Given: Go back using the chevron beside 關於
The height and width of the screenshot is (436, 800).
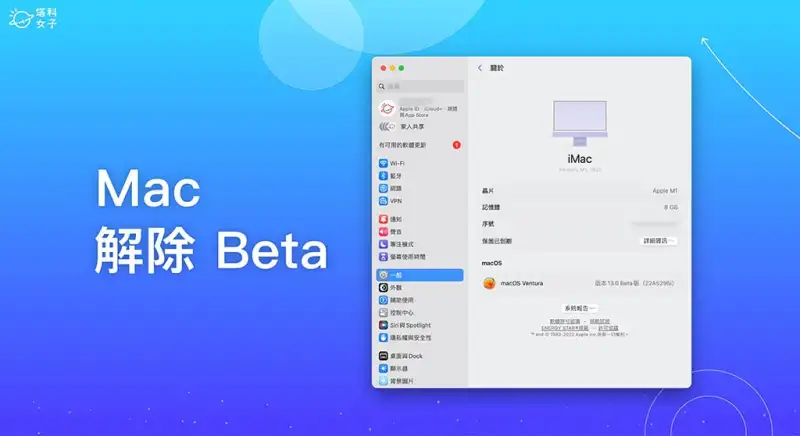Looking at the screenshot, I should 480,68.
